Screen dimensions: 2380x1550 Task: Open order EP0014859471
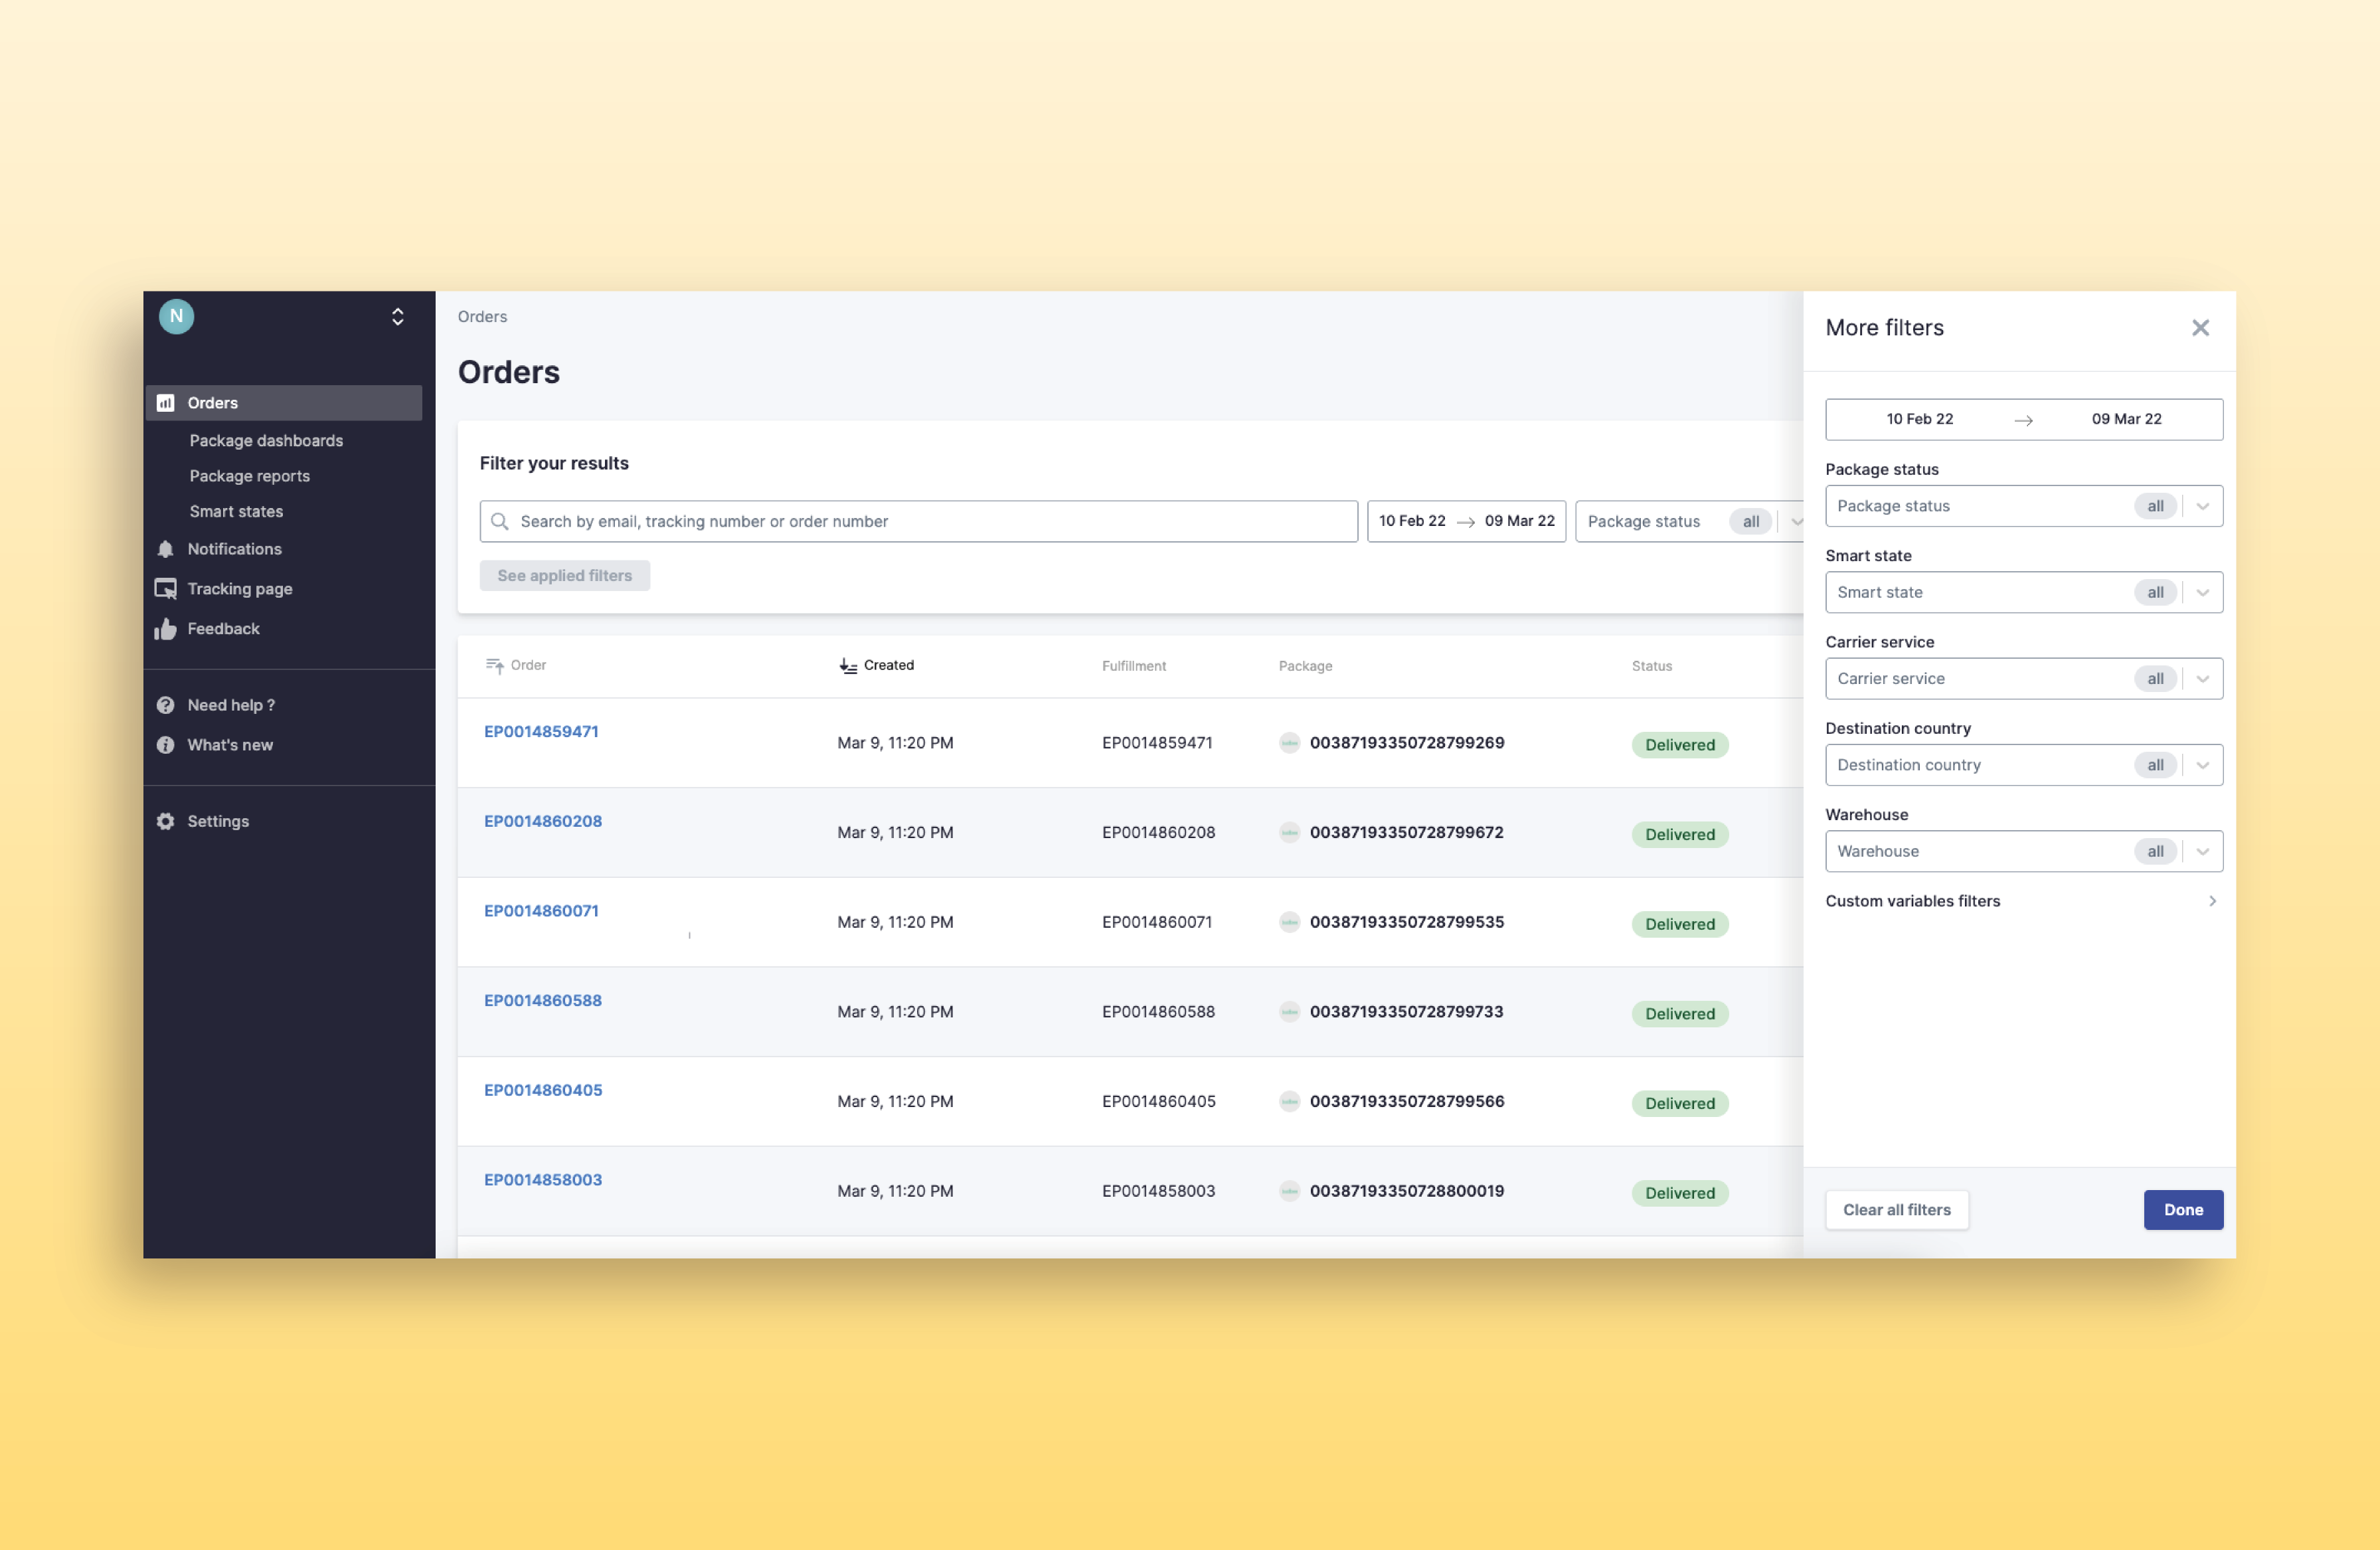[541, 731]
